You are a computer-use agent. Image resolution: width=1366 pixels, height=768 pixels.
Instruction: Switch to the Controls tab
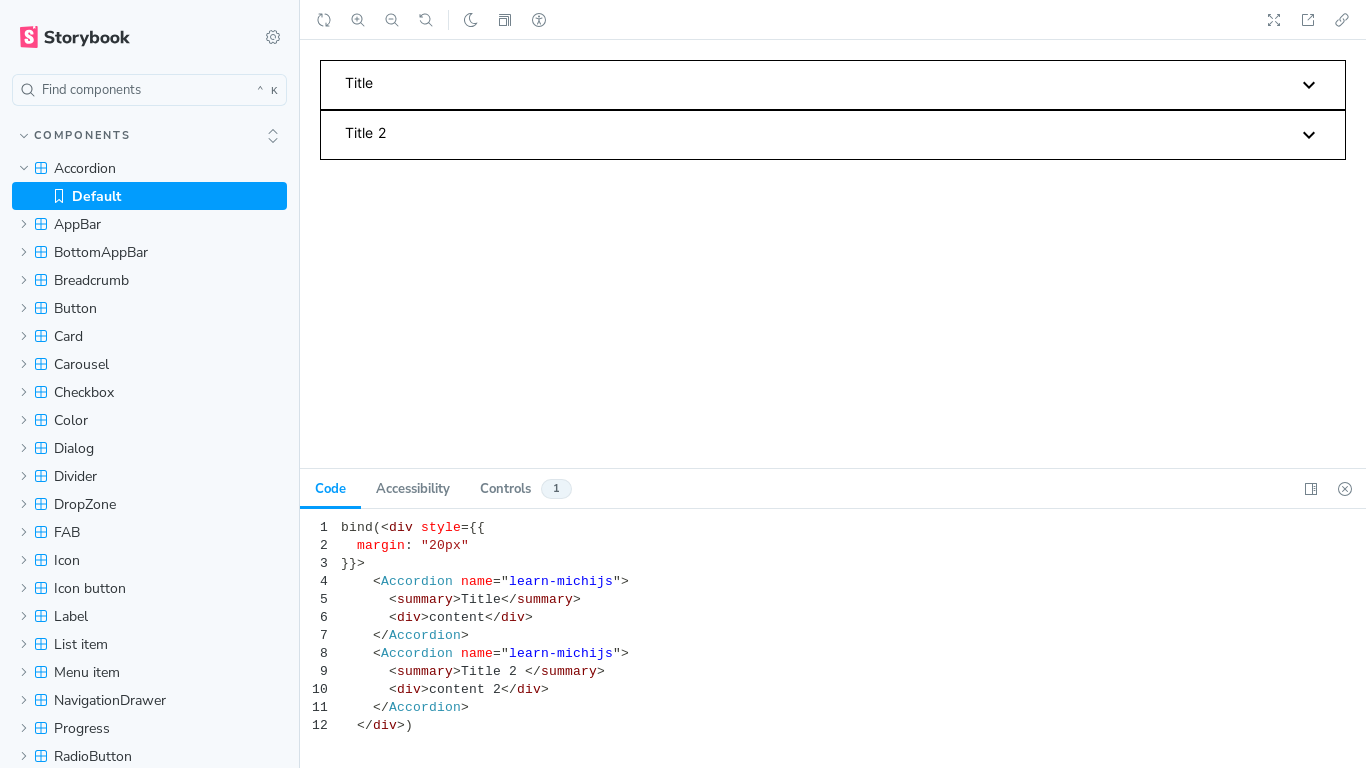pyautogui.click(x=525, y=489)
